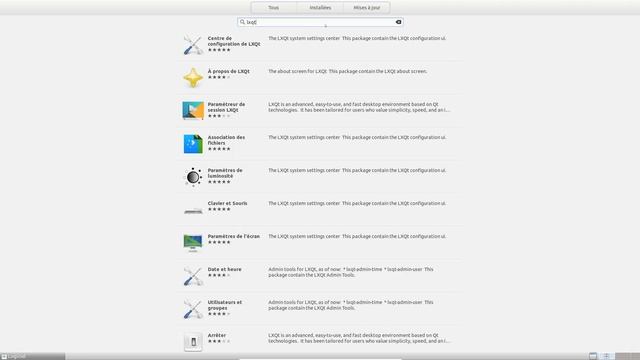Click the Utilisateurs et groupes tools icon
Screen dimensions: 640x360
pyautogui.click(x=193, y=309)
